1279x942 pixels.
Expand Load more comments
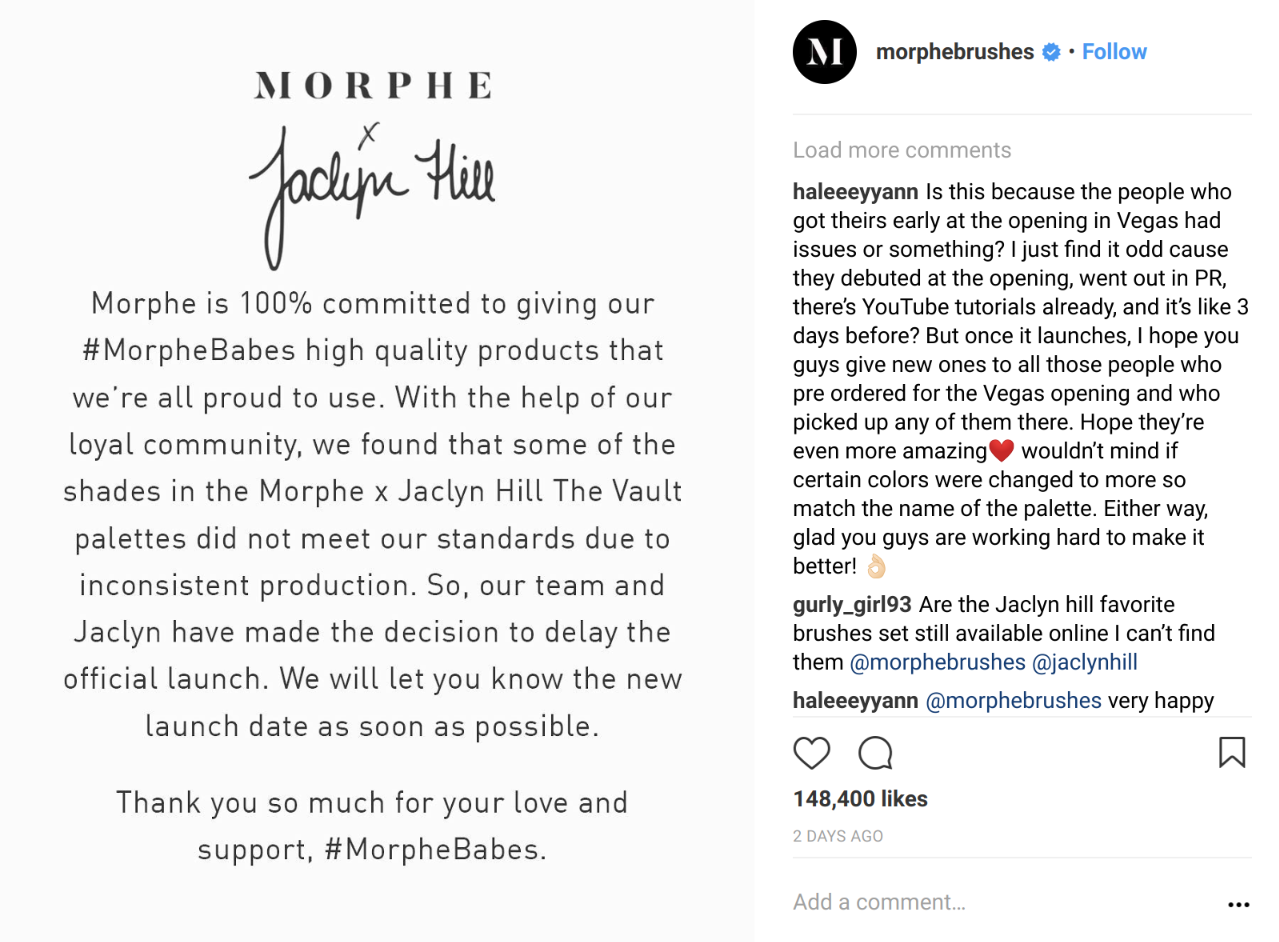[x=901, y=150]
